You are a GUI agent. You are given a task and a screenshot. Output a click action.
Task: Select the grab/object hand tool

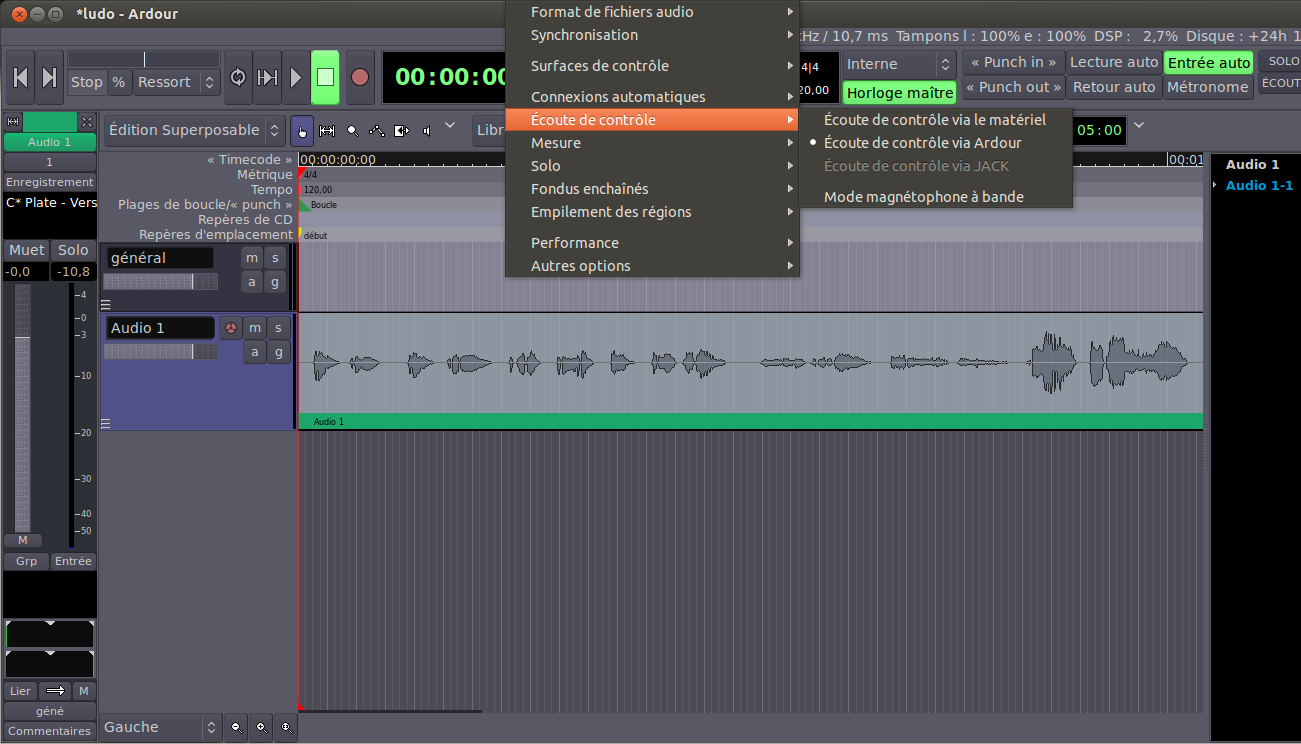(x=301, y=130)
